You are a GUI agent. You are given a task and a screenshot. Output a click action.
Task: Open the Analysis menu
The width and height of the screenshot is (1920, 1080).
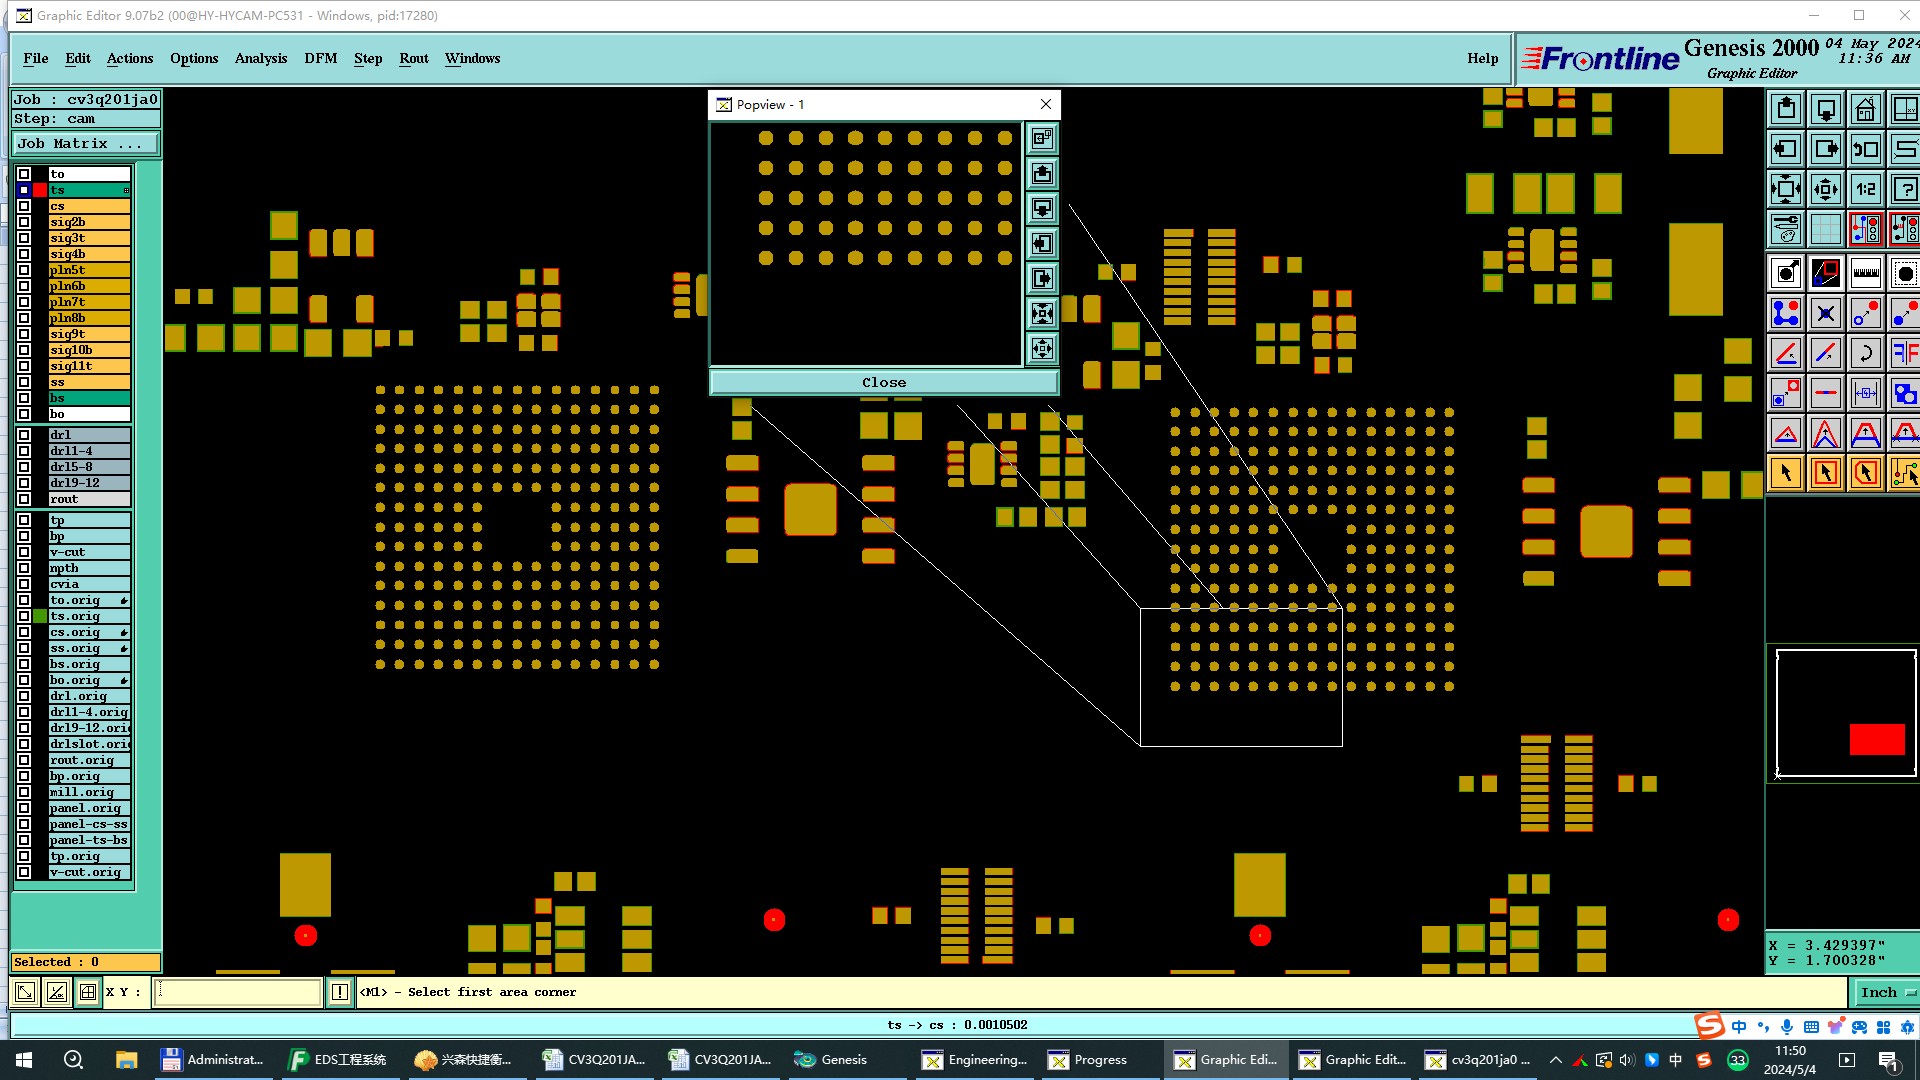coord(261,58)
